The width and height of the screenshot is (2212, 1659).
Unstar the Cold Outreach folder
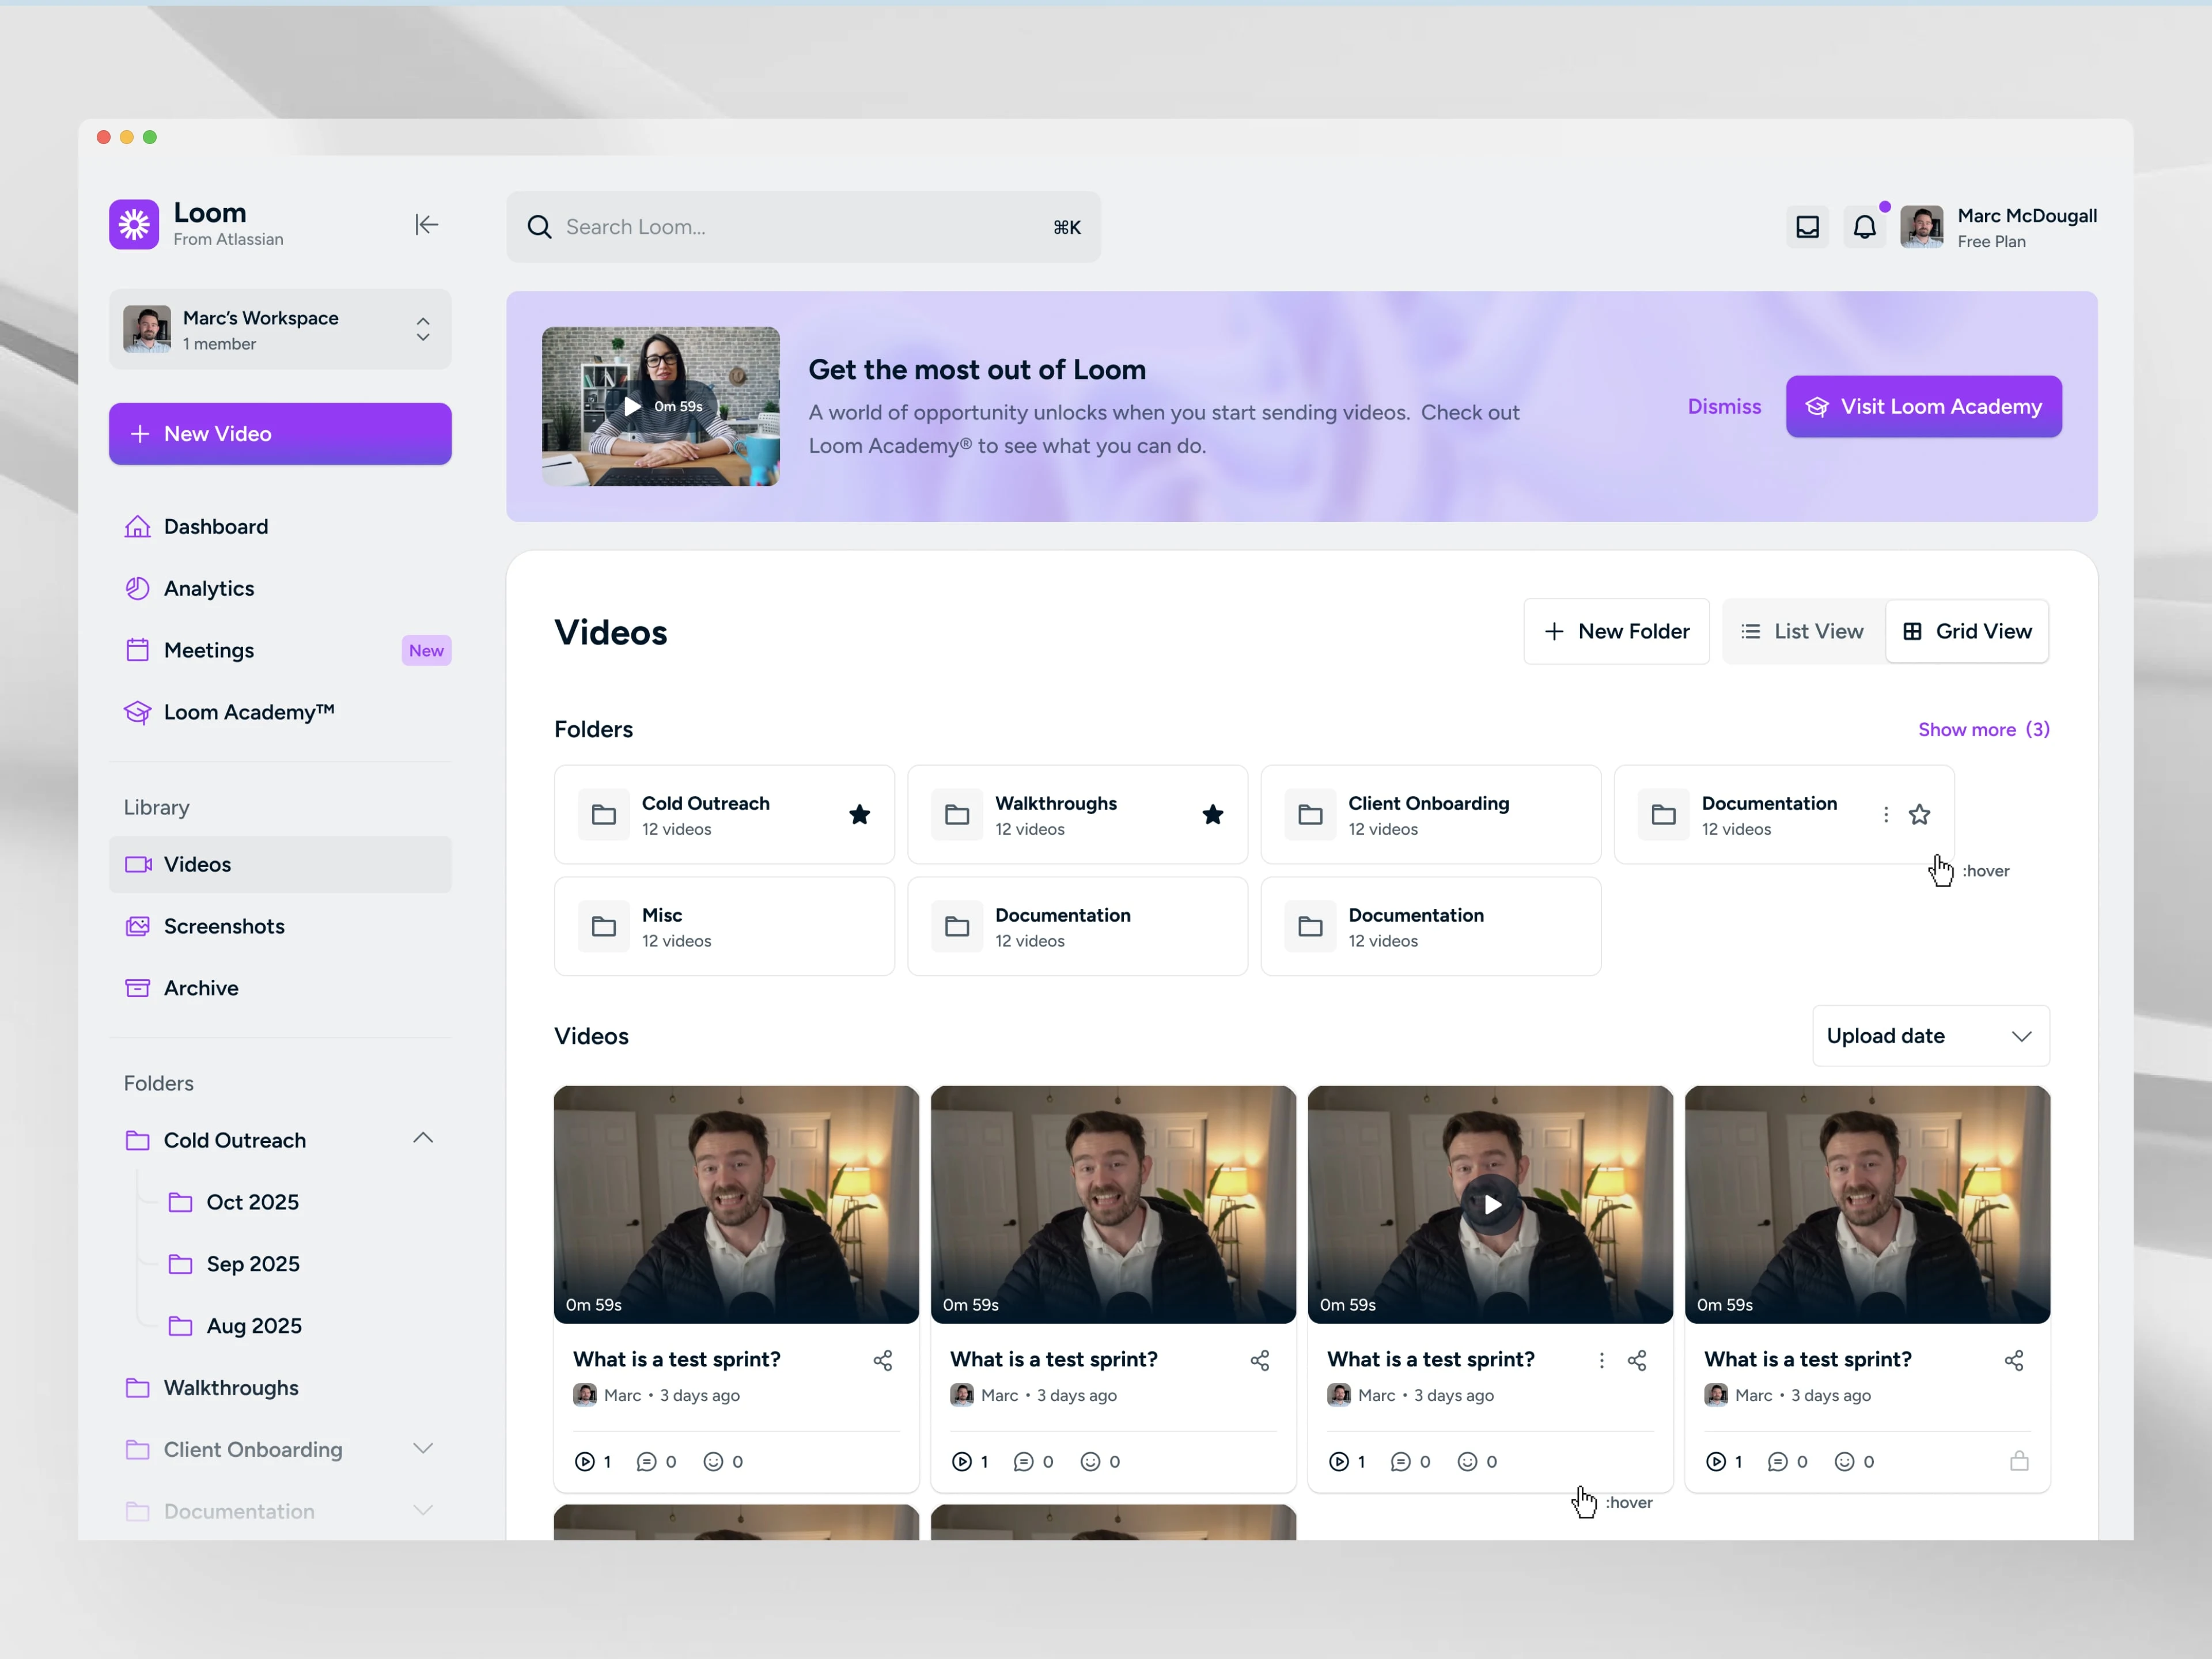coord(859,815)
